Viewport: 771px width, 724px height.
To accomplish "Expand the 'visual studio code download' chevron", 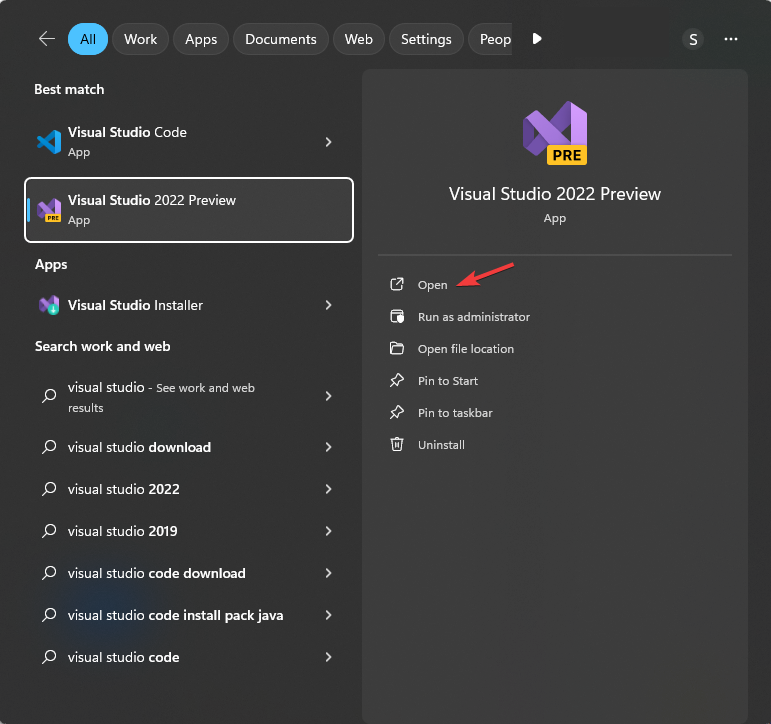I will point(328,573).
